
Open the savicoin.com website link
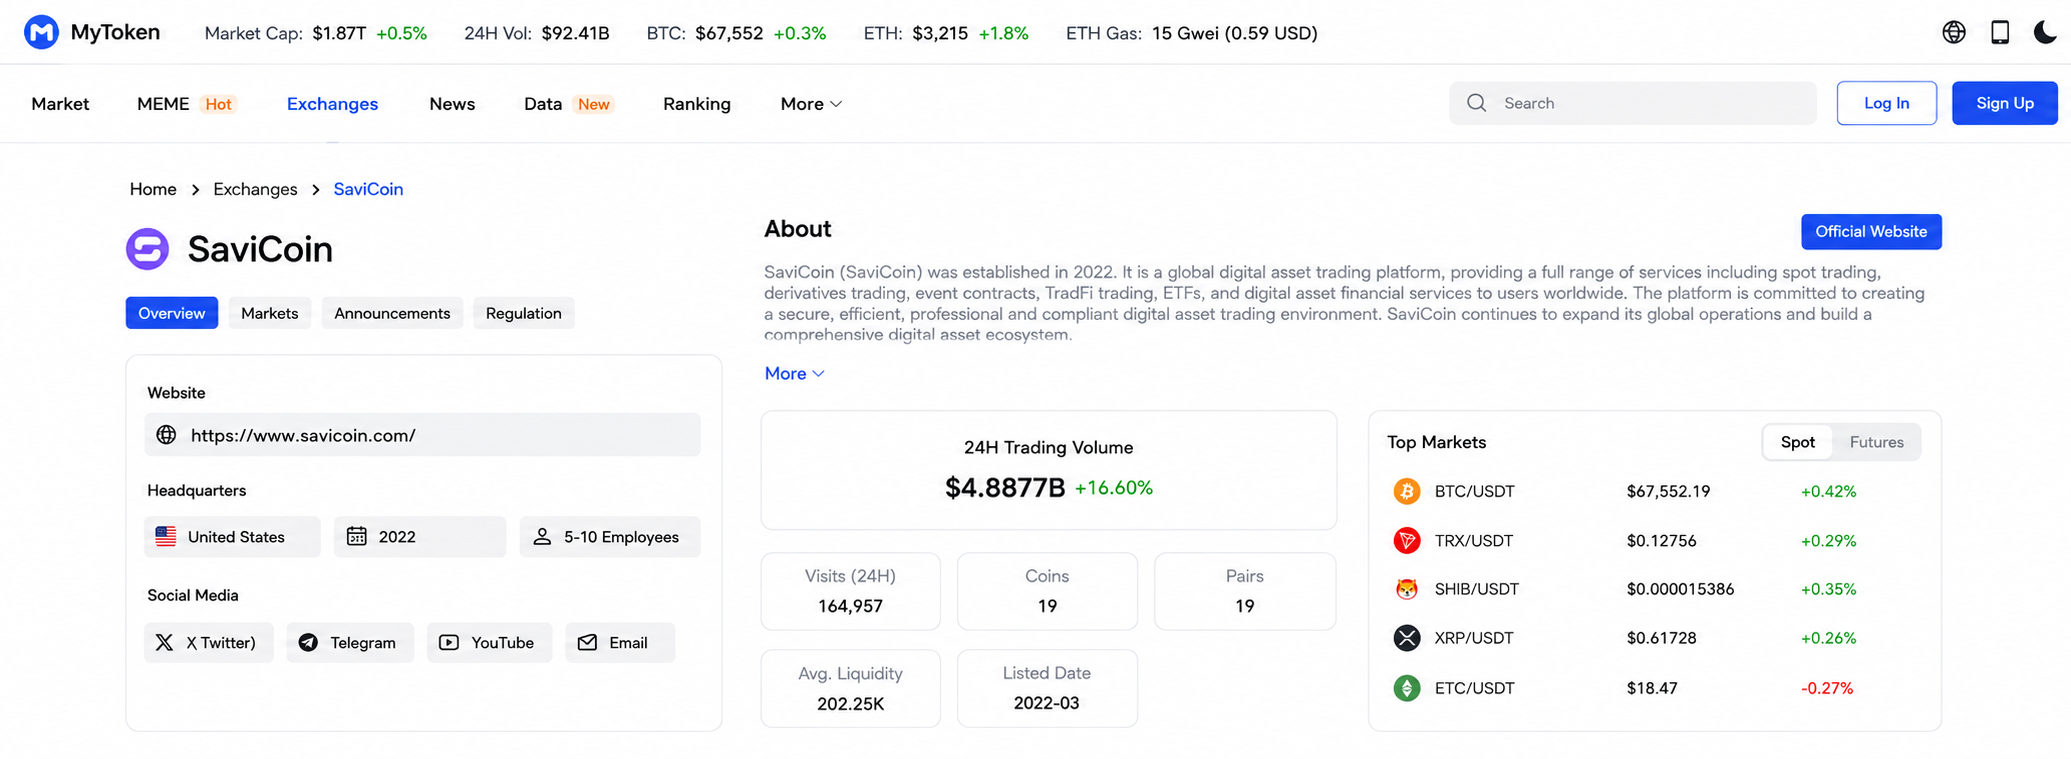[303, 435]
